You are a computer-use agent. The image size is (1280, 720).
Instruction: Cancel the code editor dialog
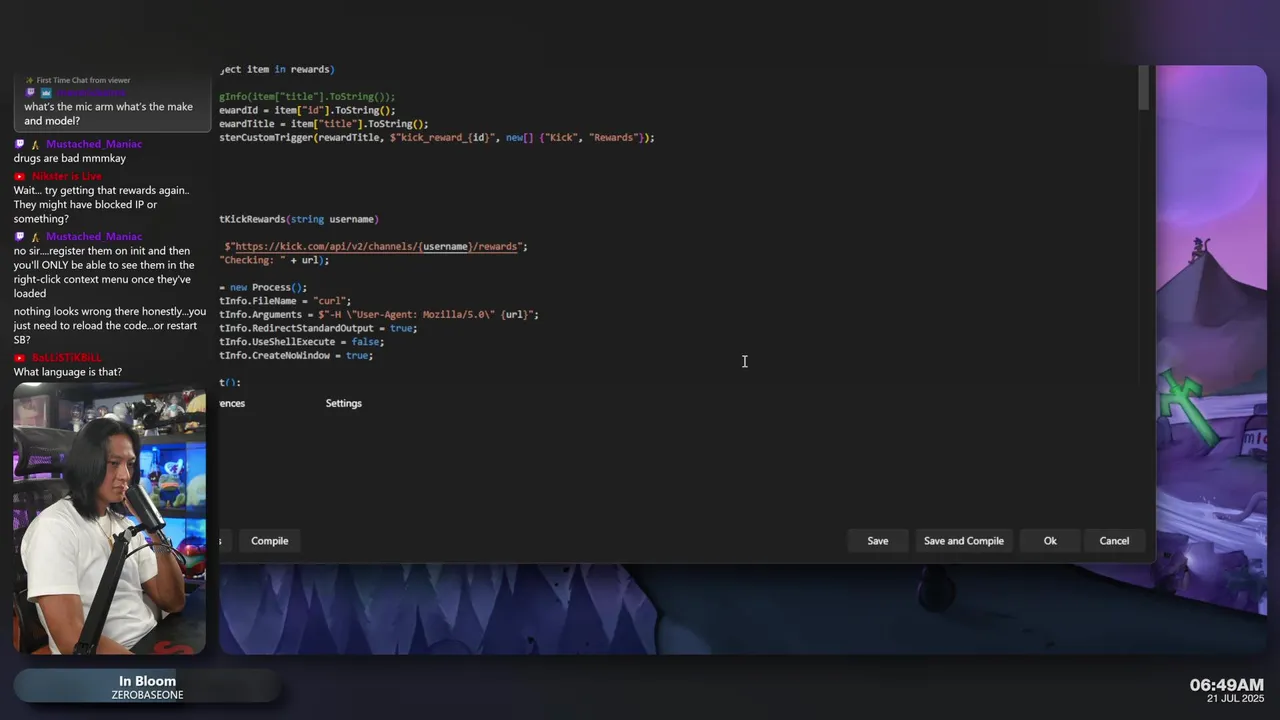click(1114, 541)
